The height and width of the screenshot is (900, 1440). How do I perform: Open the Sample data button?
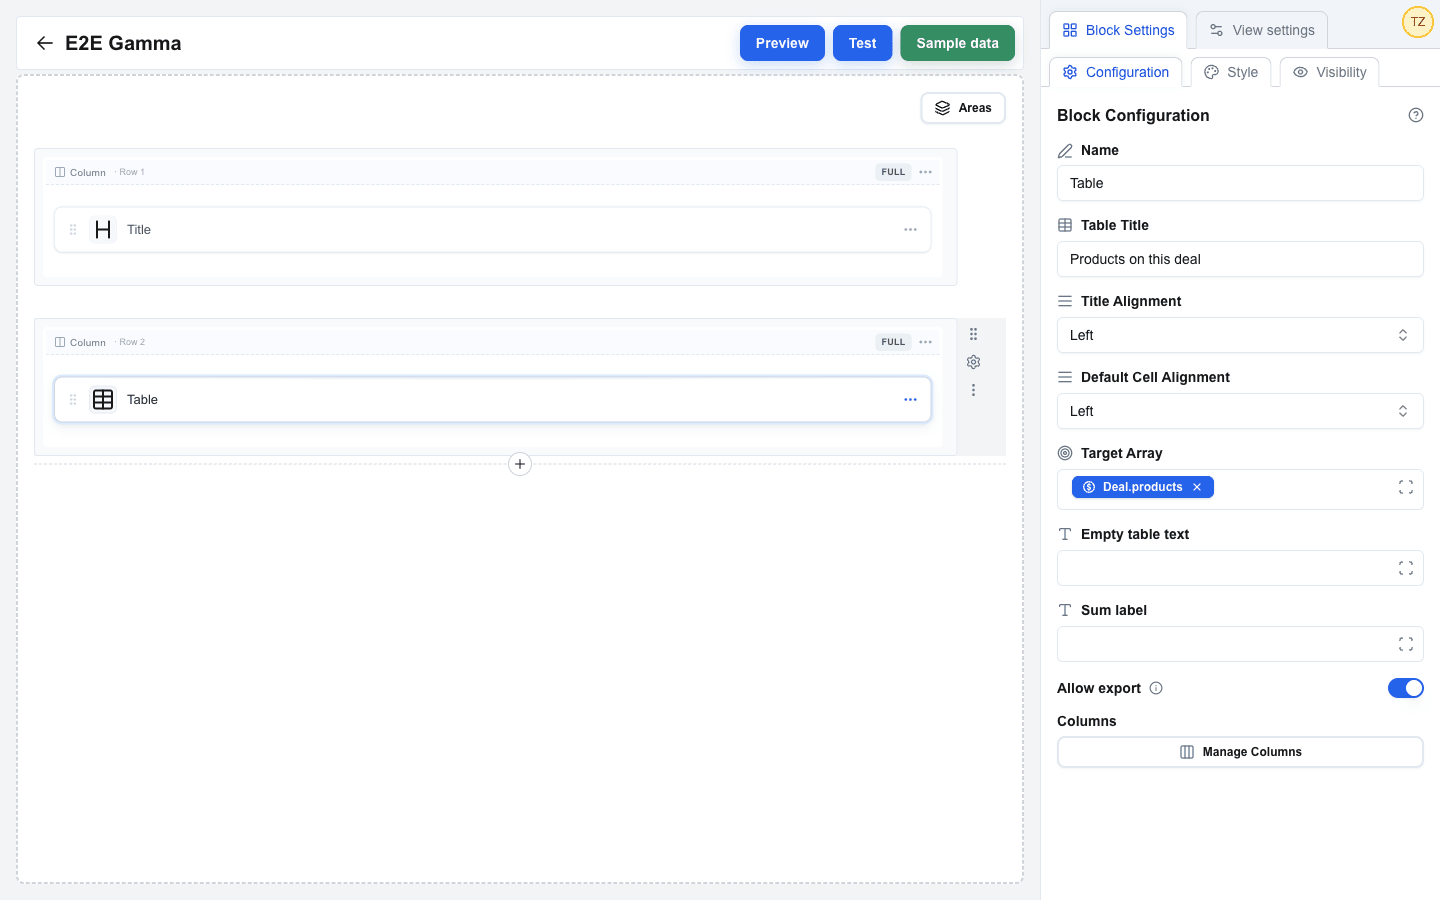957,43
